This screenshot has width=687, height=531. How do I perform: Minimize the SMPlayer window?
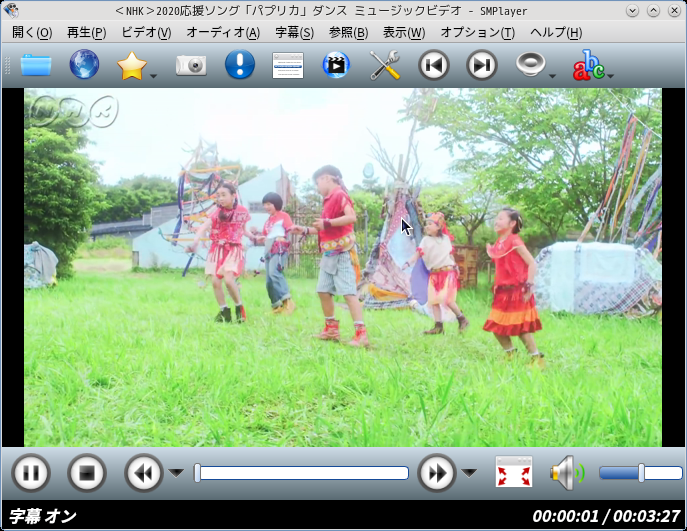632,11
